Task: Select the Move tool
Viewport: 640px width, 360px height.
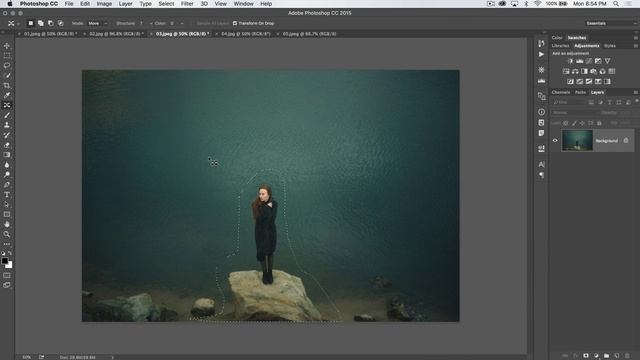Action: [7, 46]
